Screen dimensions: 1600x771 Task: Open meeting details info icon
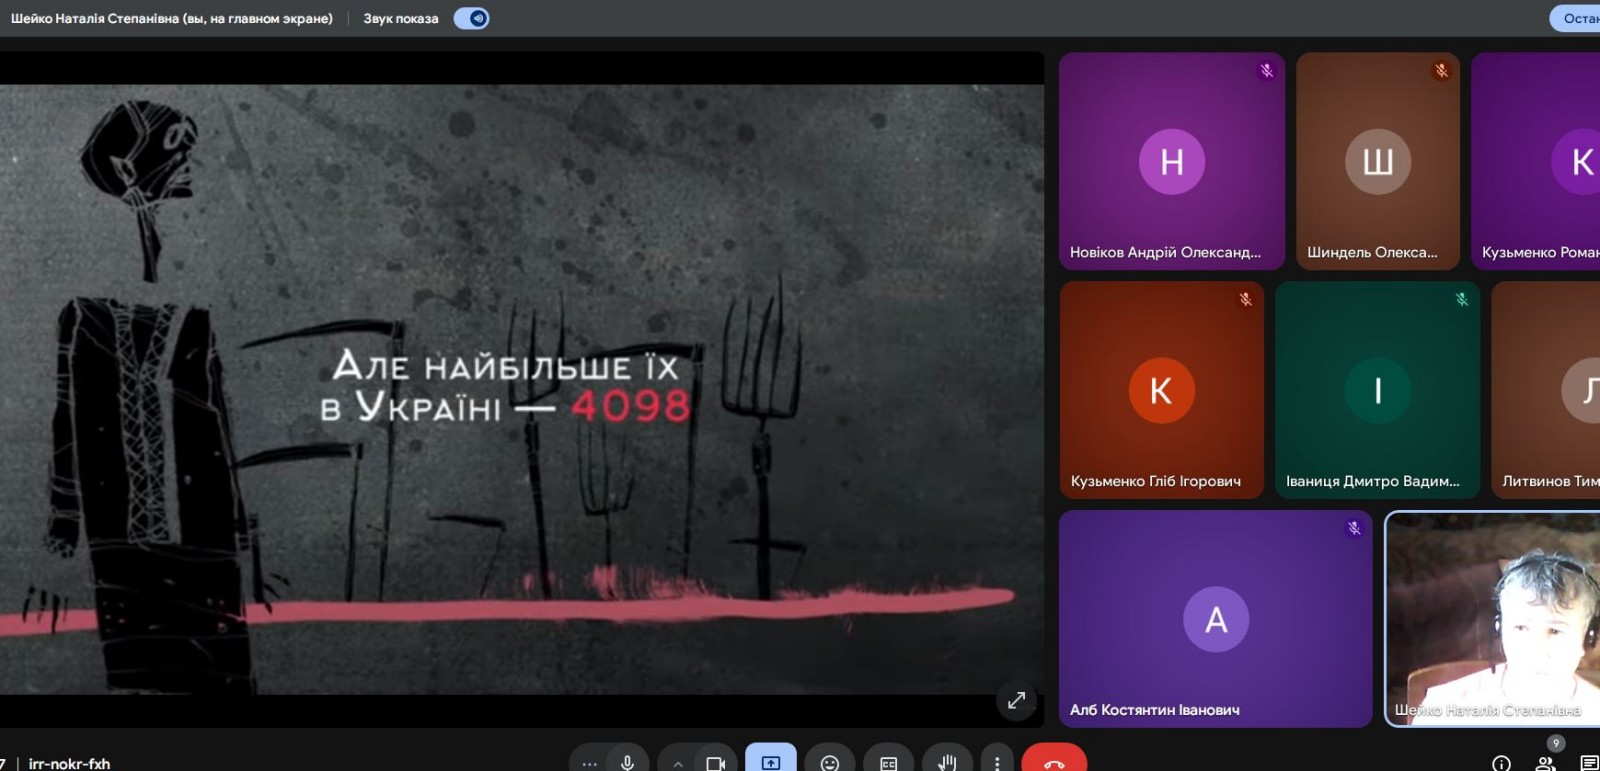pos(1501,763)
